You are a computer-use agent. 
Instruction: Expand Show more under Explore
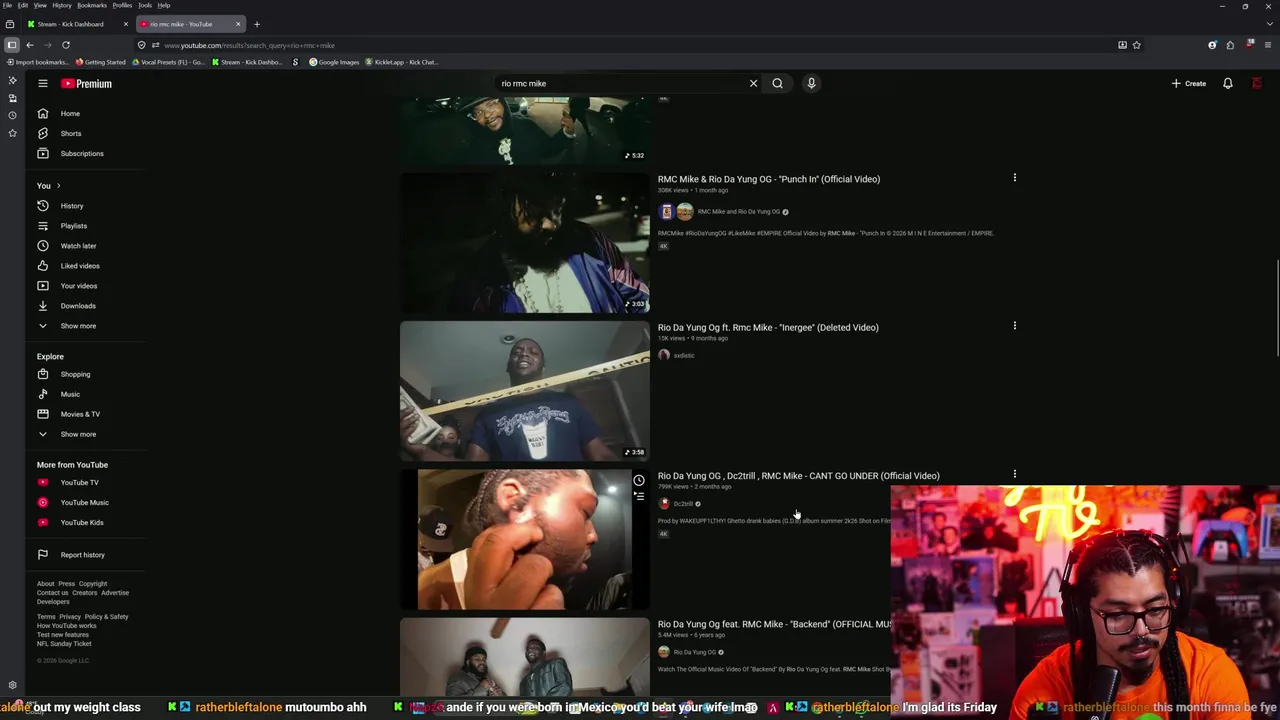pos(77,434)
